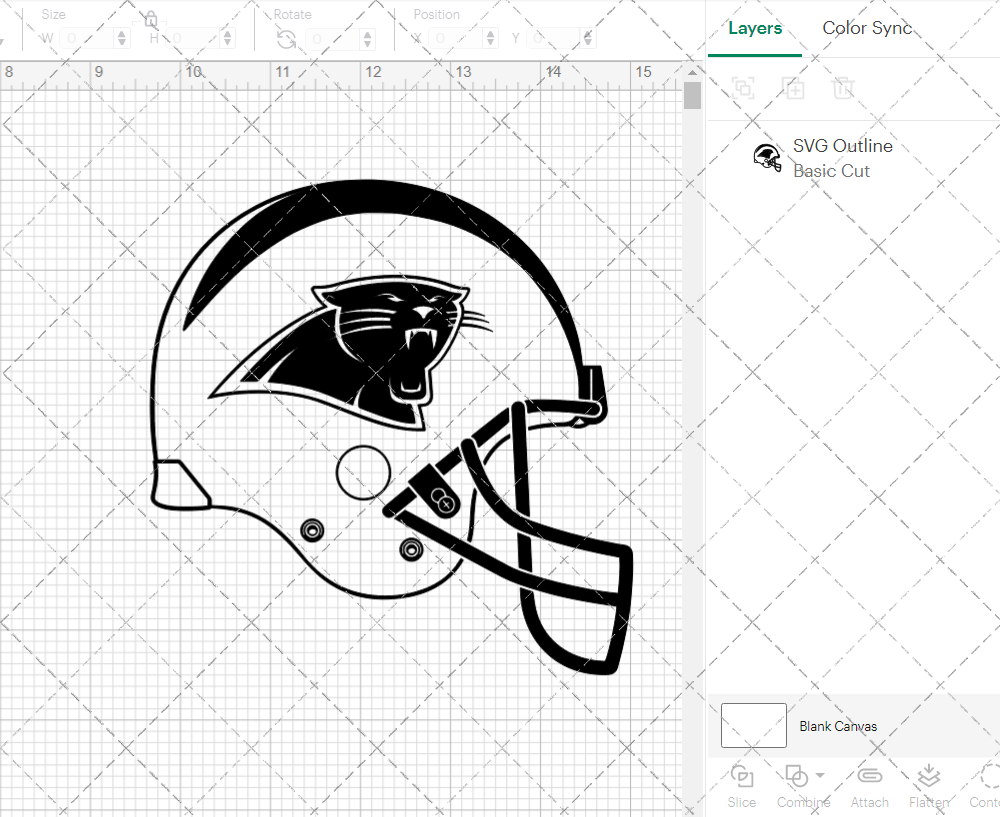This screenshot has width=1000, height=817.
Task: Click the Delete layer trash icon
Action: (842, 87)
